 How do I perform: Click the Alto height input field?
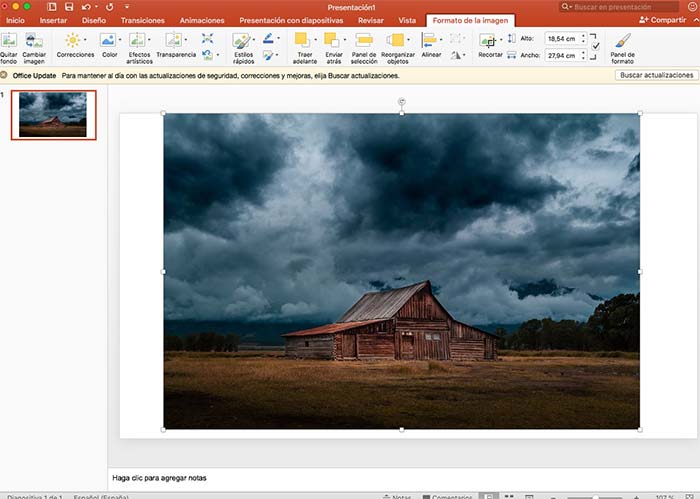[562, 39]
